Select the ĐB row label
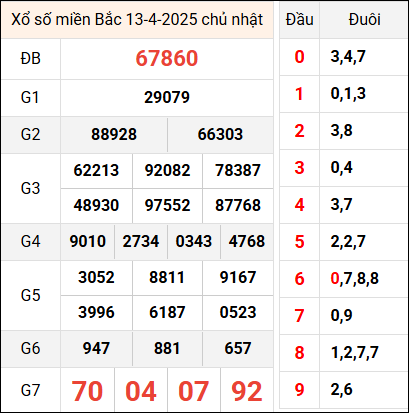The width and height of the screenshot is (409, 413). point(31,59)
